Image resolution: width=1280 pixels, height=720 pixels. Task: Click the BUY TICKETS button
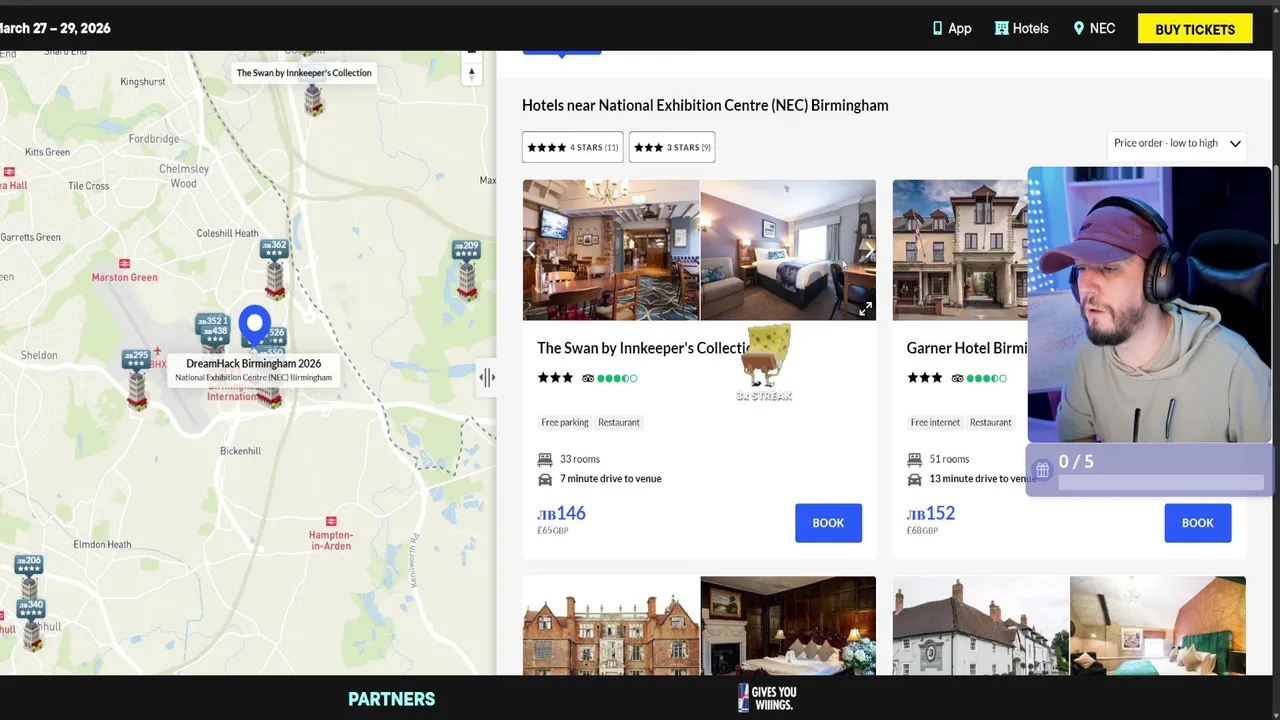[x=1195, y=29]
